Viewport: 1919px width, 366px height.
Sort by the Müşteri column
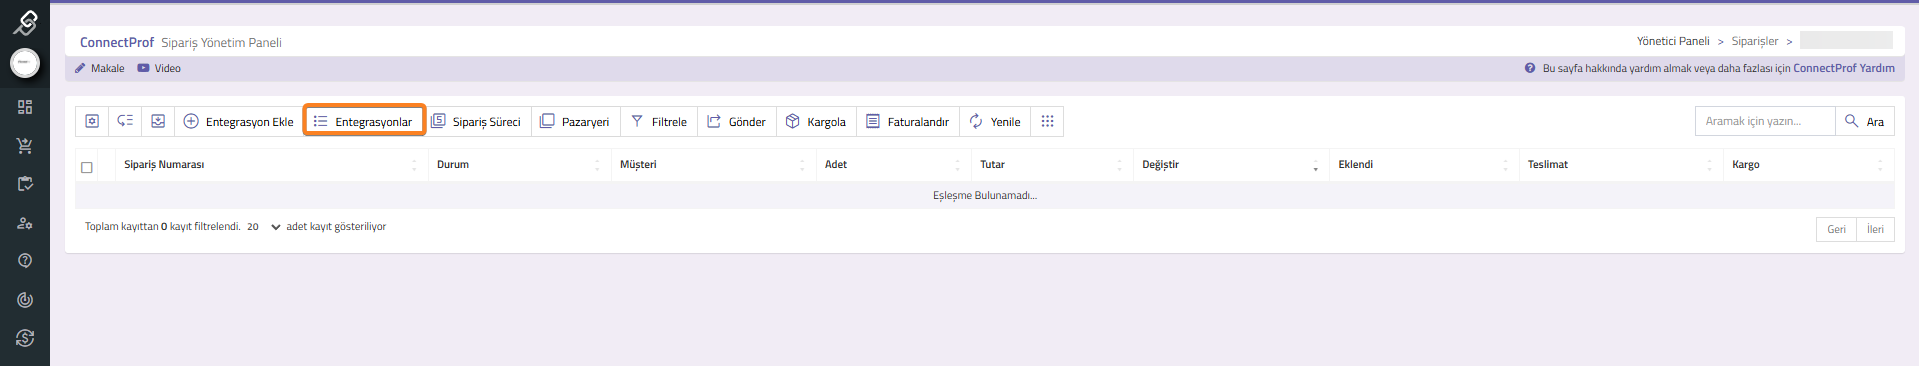coord(713,164)
